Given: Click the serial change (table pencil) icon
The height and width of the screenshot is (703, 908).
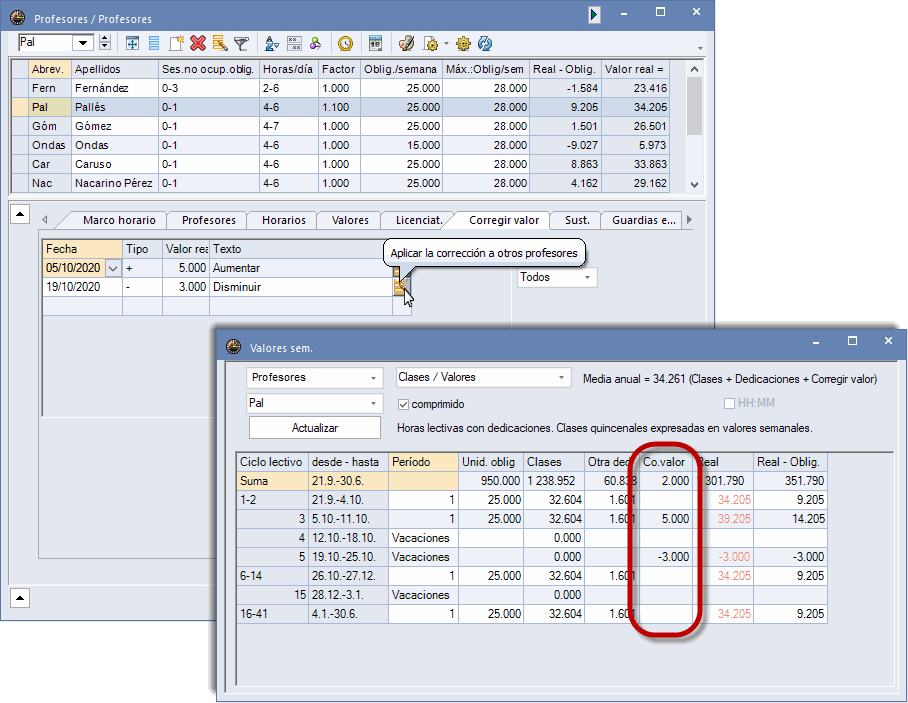Looking at the screenshot, I should click(x=219, y=43).
